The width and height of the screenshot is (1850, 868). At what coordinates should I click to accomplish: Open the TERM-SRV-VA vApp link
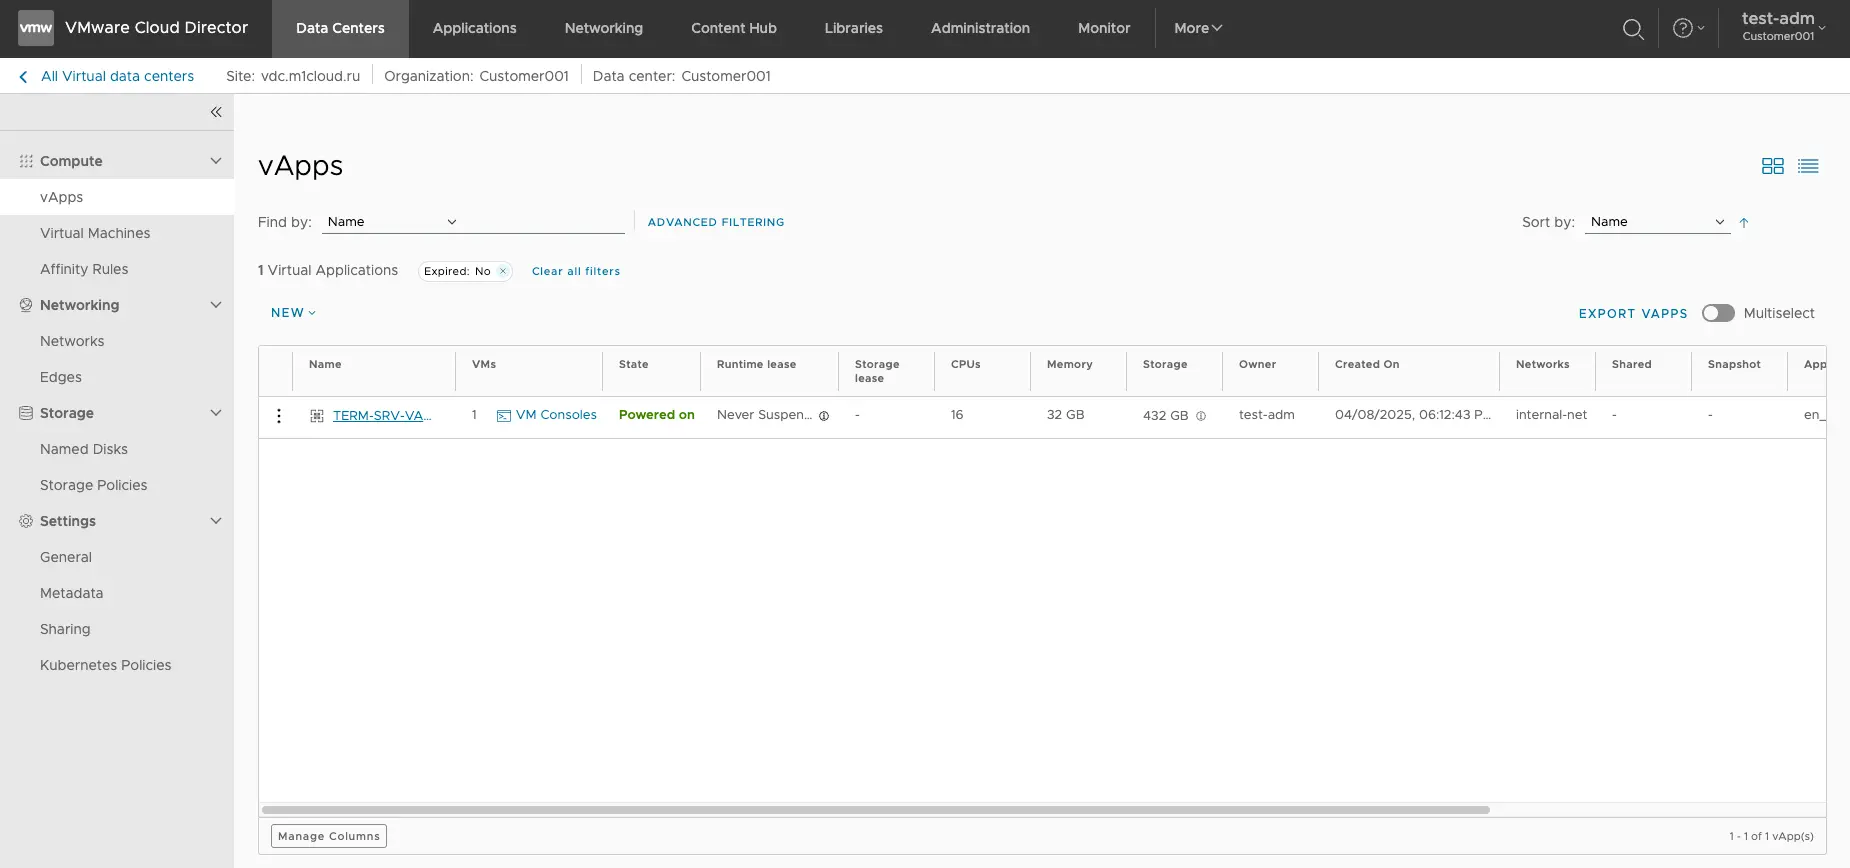point(382,416)
